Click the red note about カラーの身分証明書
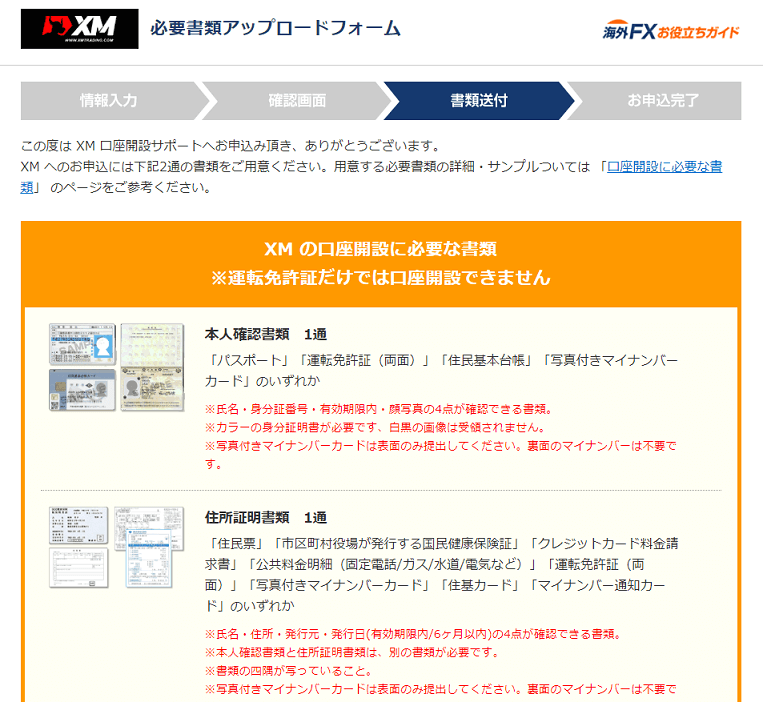The image size is (763, 702). 375,428
